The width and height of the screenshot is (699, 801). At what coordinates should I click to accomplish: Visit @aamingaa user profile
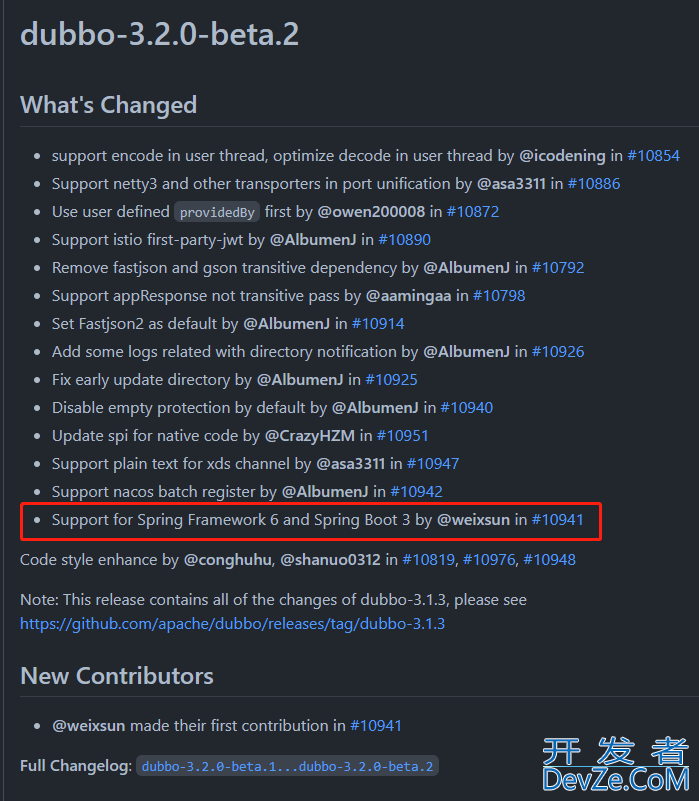click(x=409, y=296)
